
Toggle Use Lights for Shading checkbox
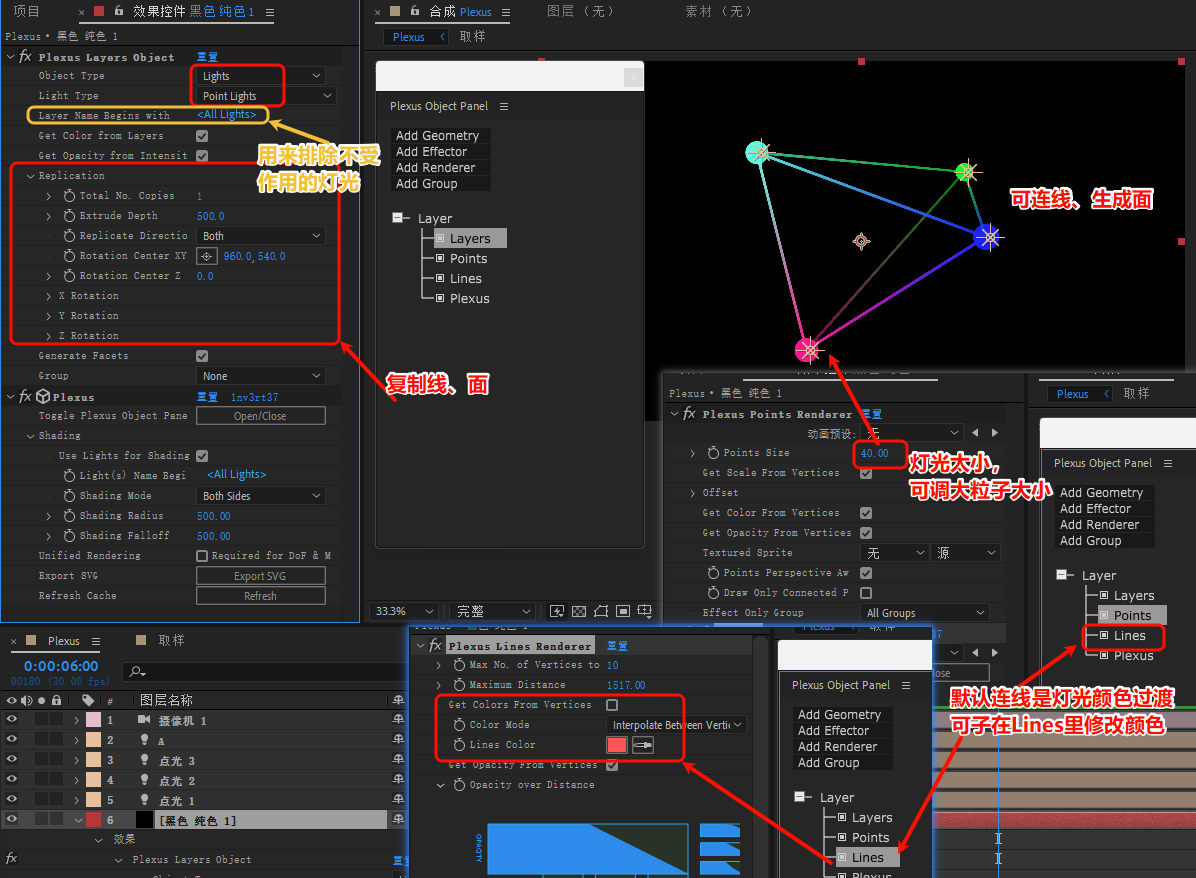pos(202,456)
